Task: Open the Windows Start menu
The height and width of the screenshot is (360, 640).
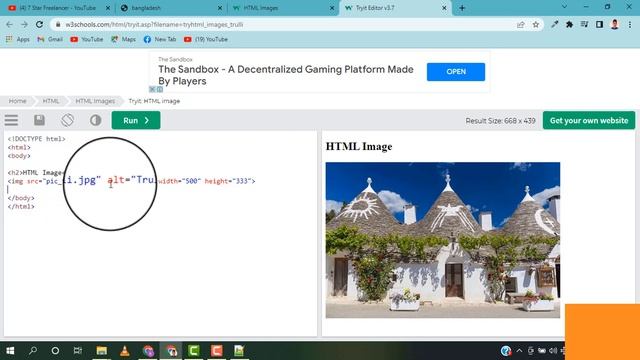Action: 10,351
